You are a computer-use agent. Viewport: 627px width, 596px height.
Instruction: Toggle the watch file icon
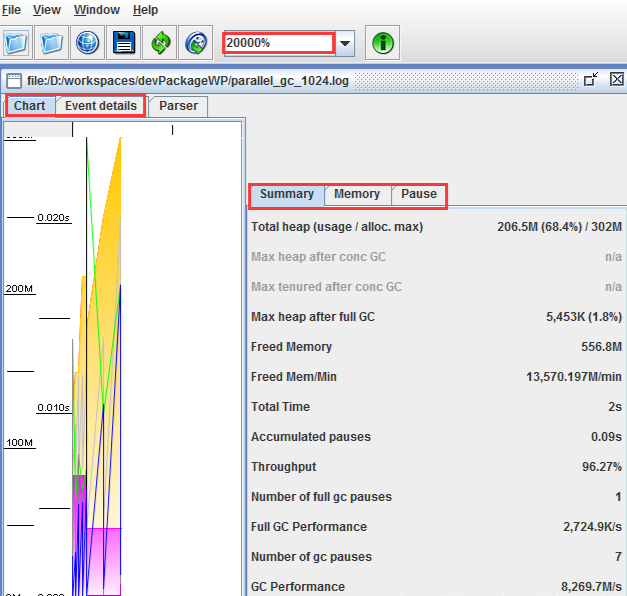coord(196,43)
